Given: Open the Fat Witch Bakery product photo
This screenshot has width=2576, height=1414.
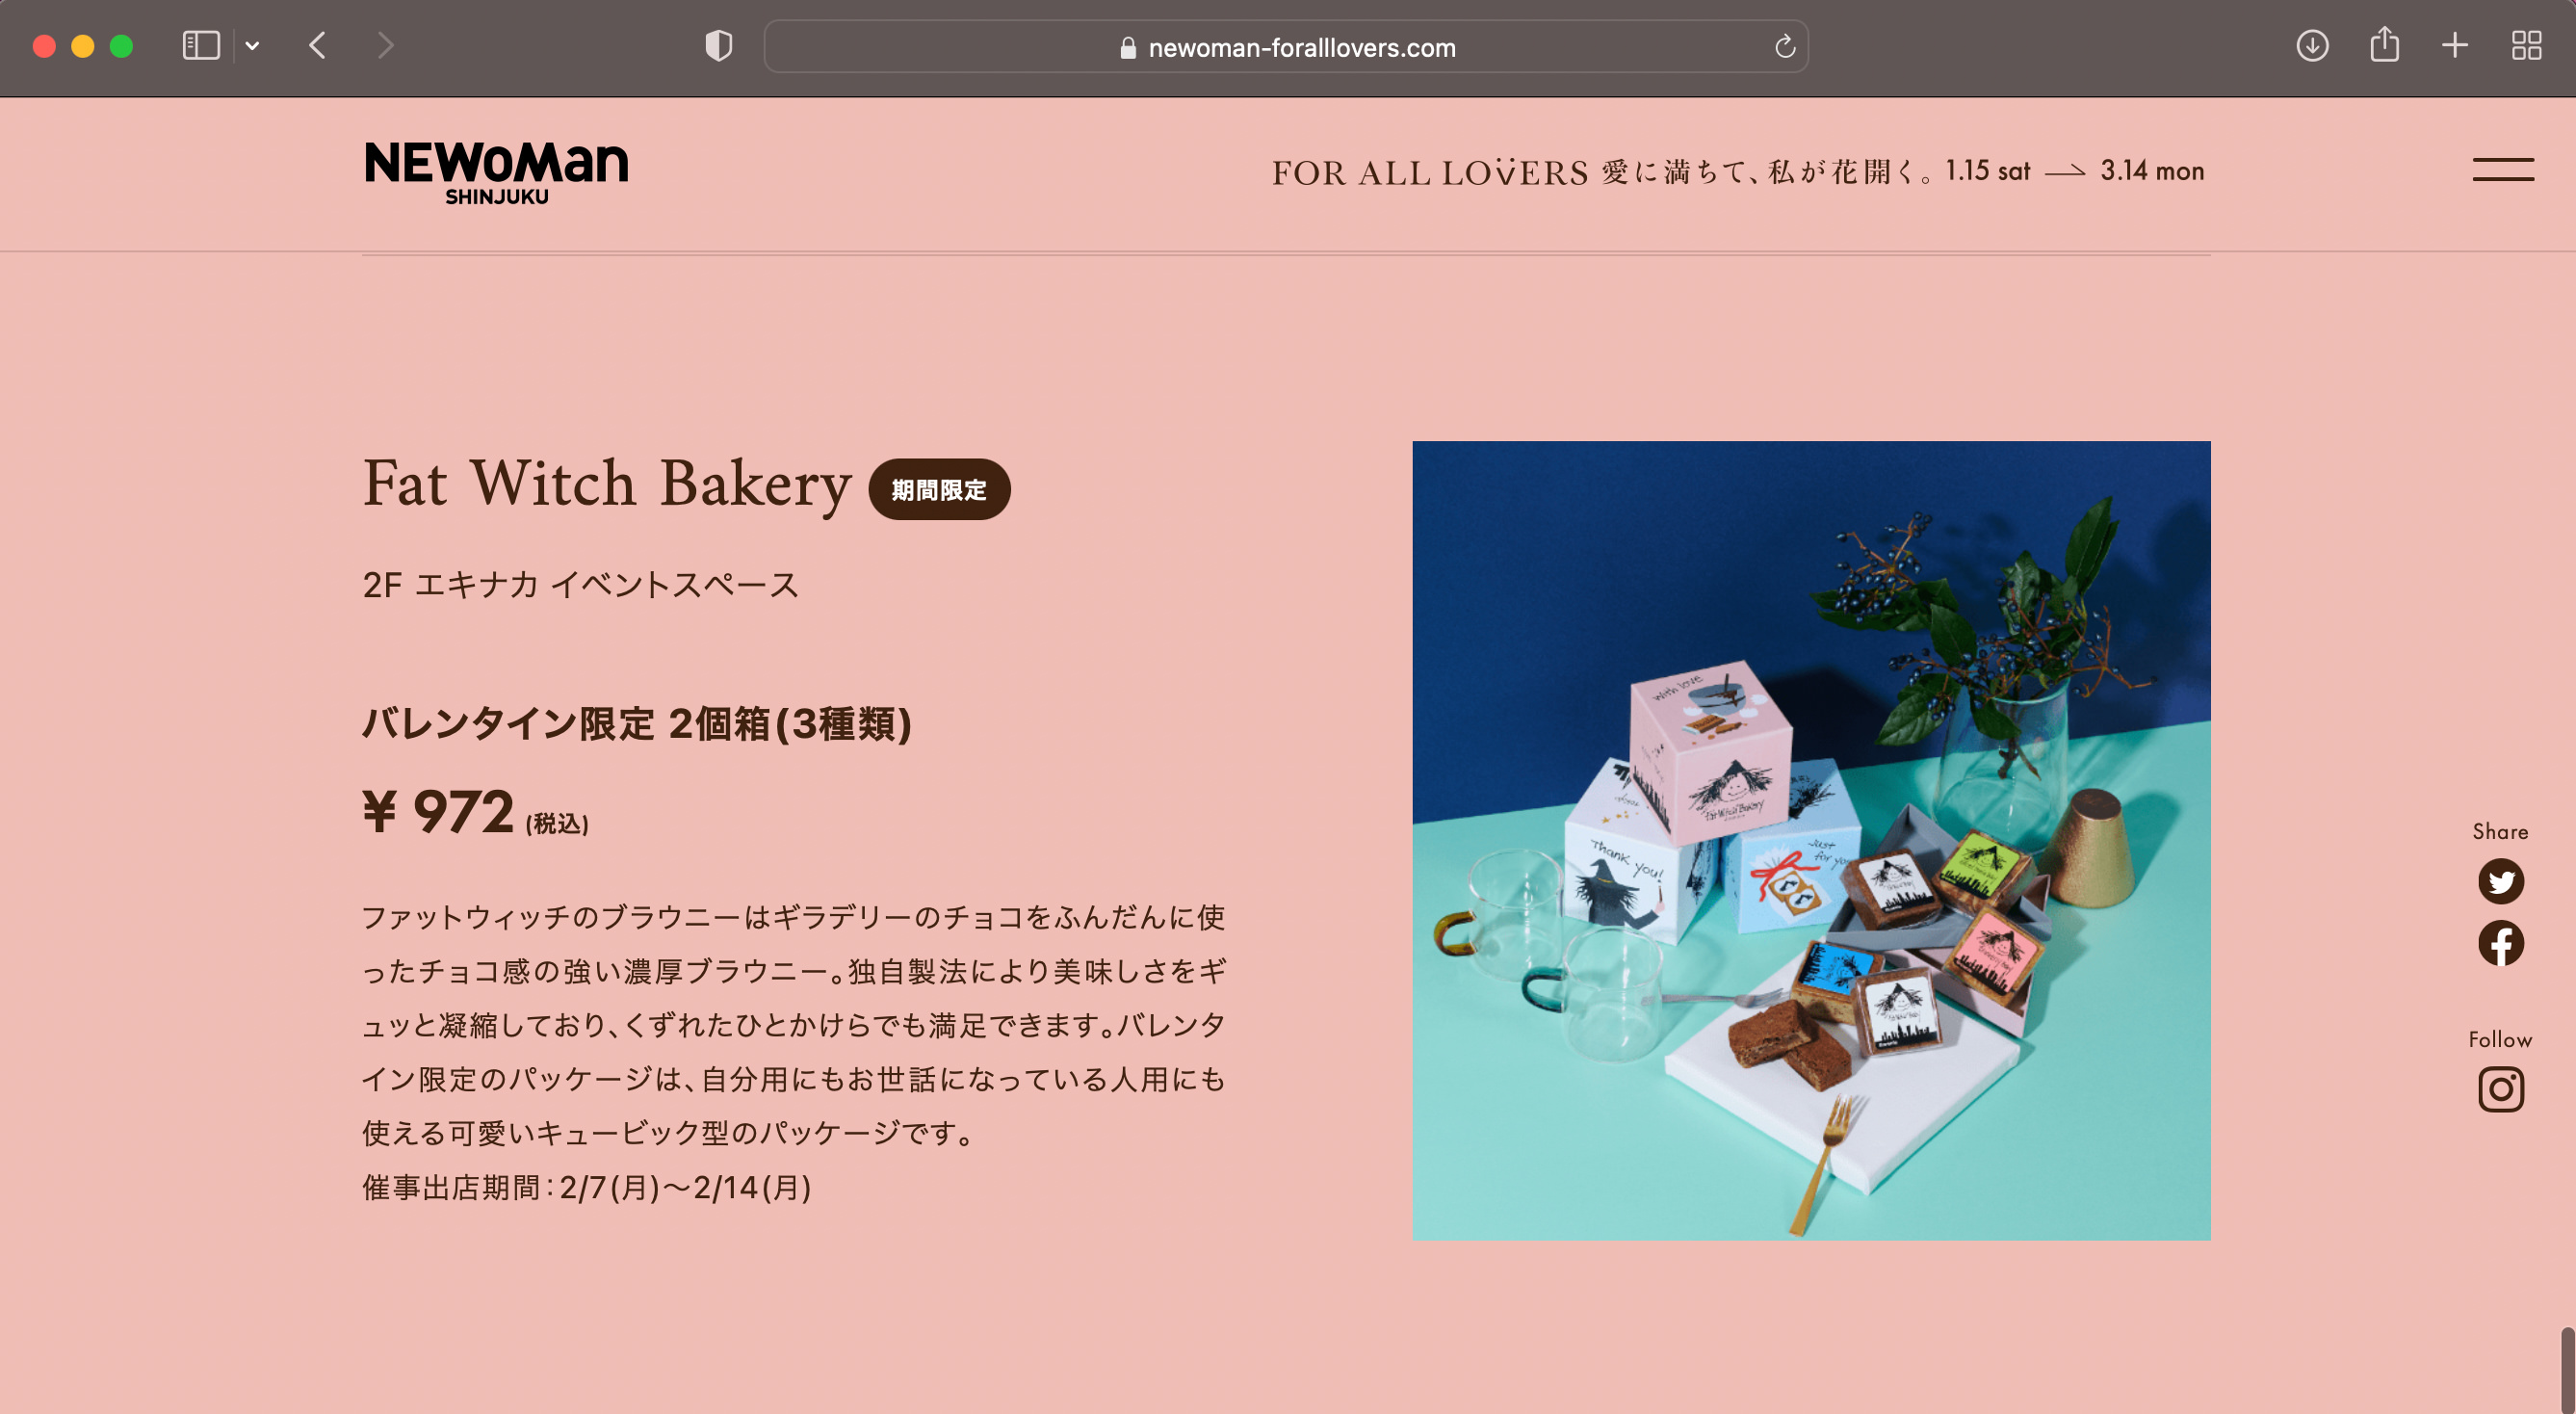Looking at the screenshot, I should (1811, 841).
